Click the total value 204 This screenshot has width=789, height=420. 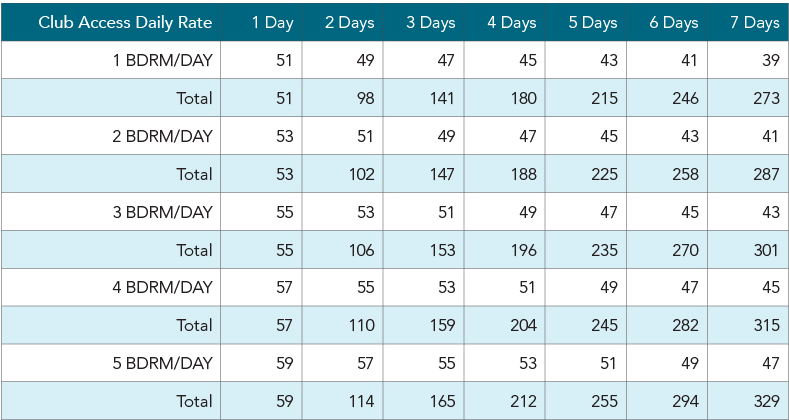[521, 325]
